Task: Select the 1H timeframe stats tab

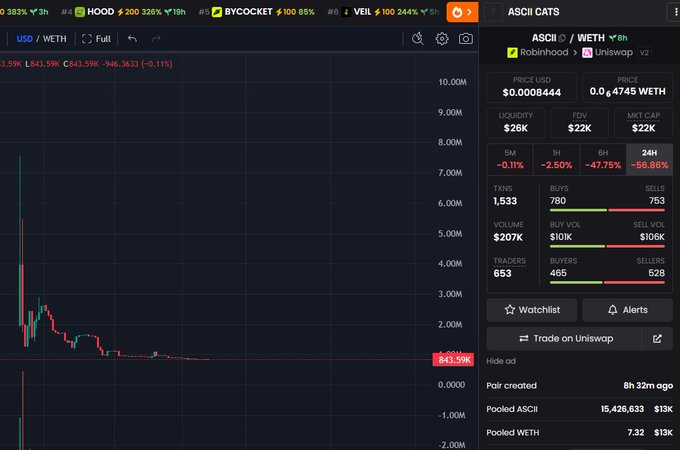Action: [x=556, y=159]
